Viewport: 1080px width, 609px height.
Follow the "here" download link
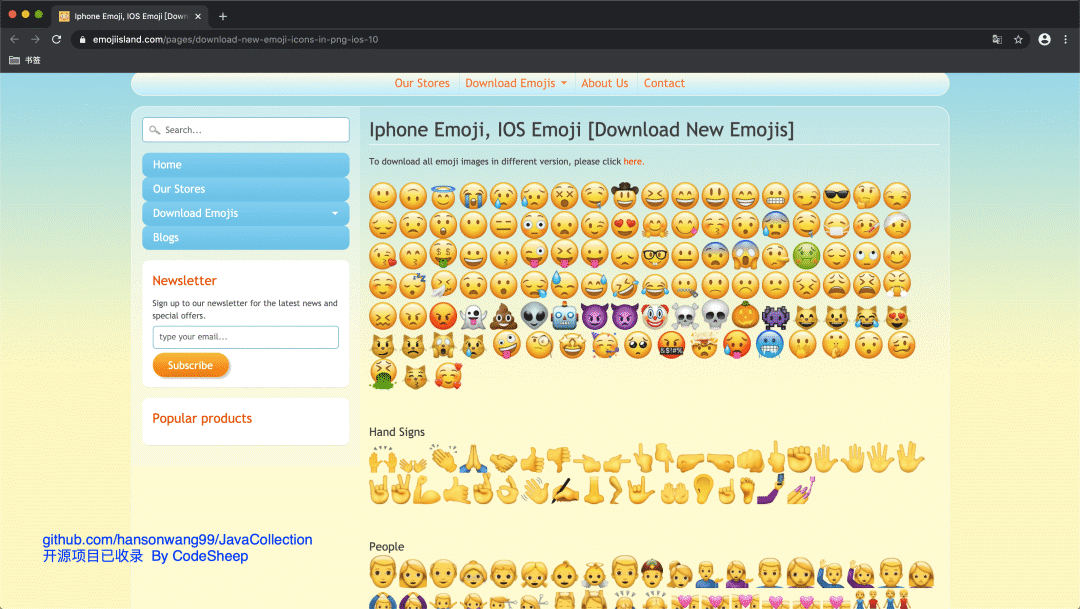point(632,161)
